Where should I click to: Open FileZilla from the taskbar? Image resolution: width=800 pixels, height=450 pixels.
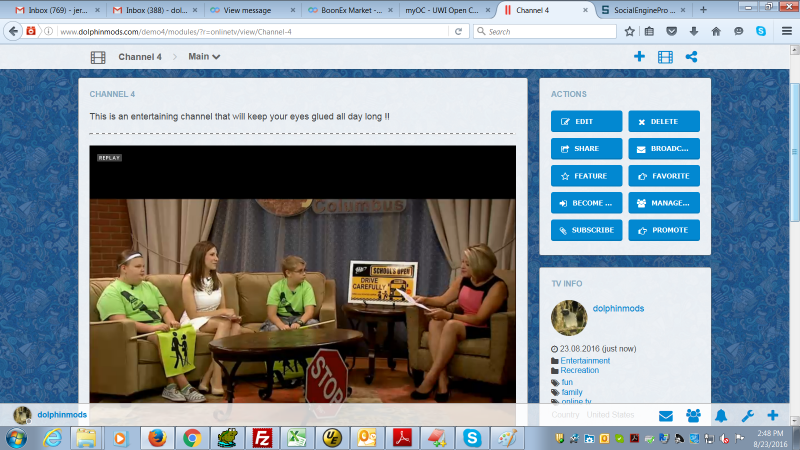(x=262, y=438)
